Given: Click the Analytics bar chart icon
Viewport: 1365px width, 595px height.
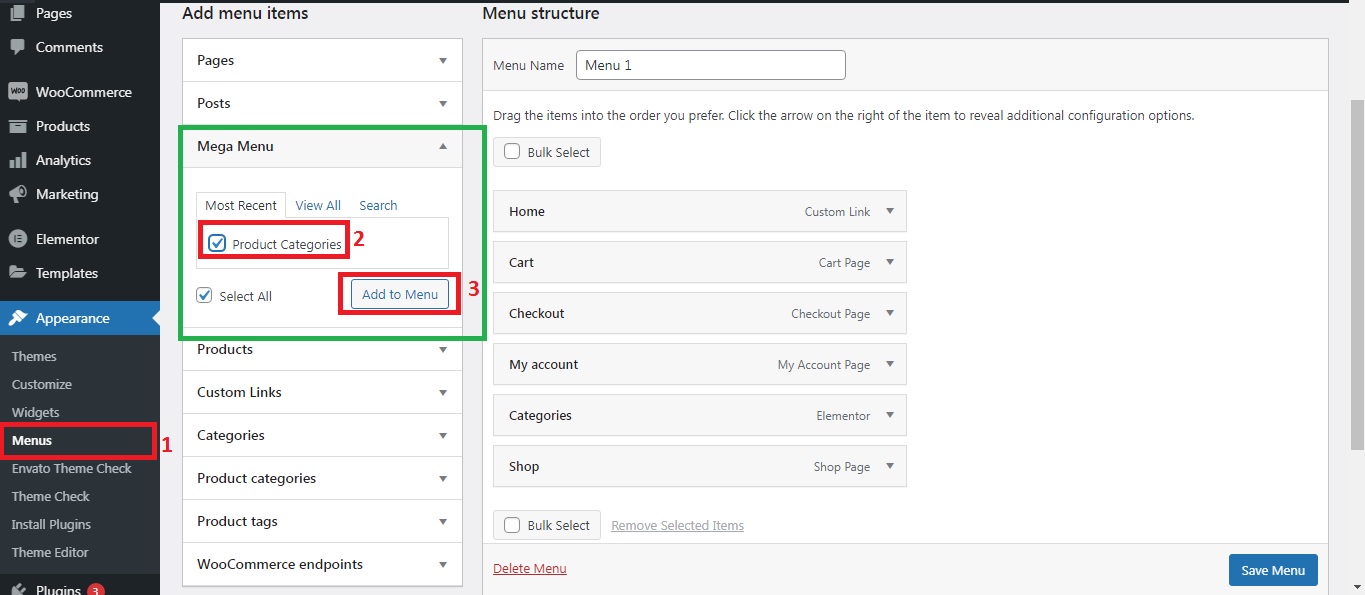Looking at the screenshot, I should coord(17,160).
